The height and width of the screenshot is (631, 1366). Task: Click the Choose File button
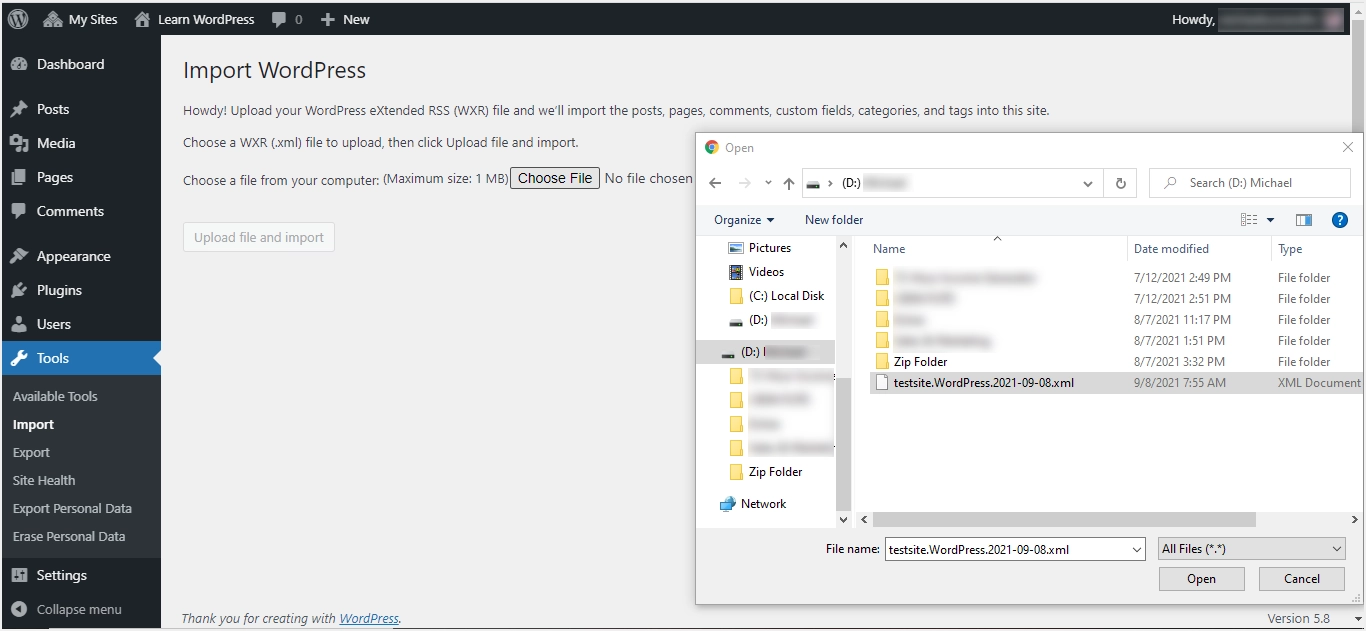(x=555, y=178)
